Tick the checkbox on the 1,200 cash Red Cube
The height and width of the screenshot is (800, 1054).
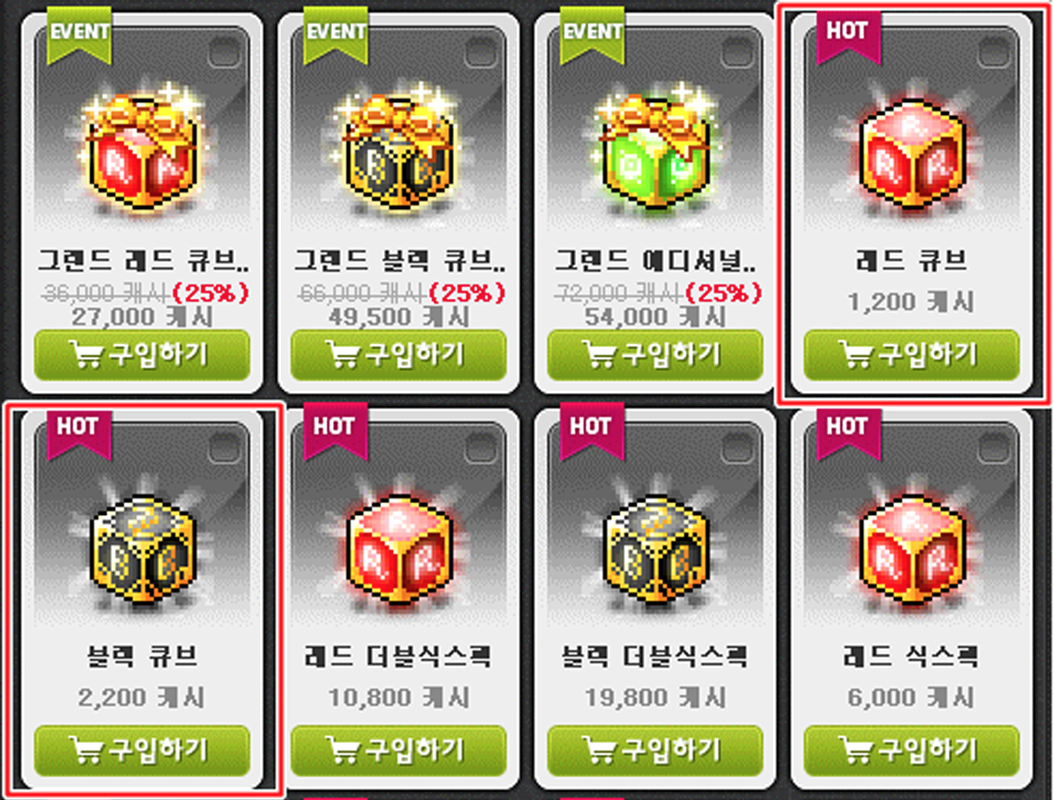(x=994, y=52)
